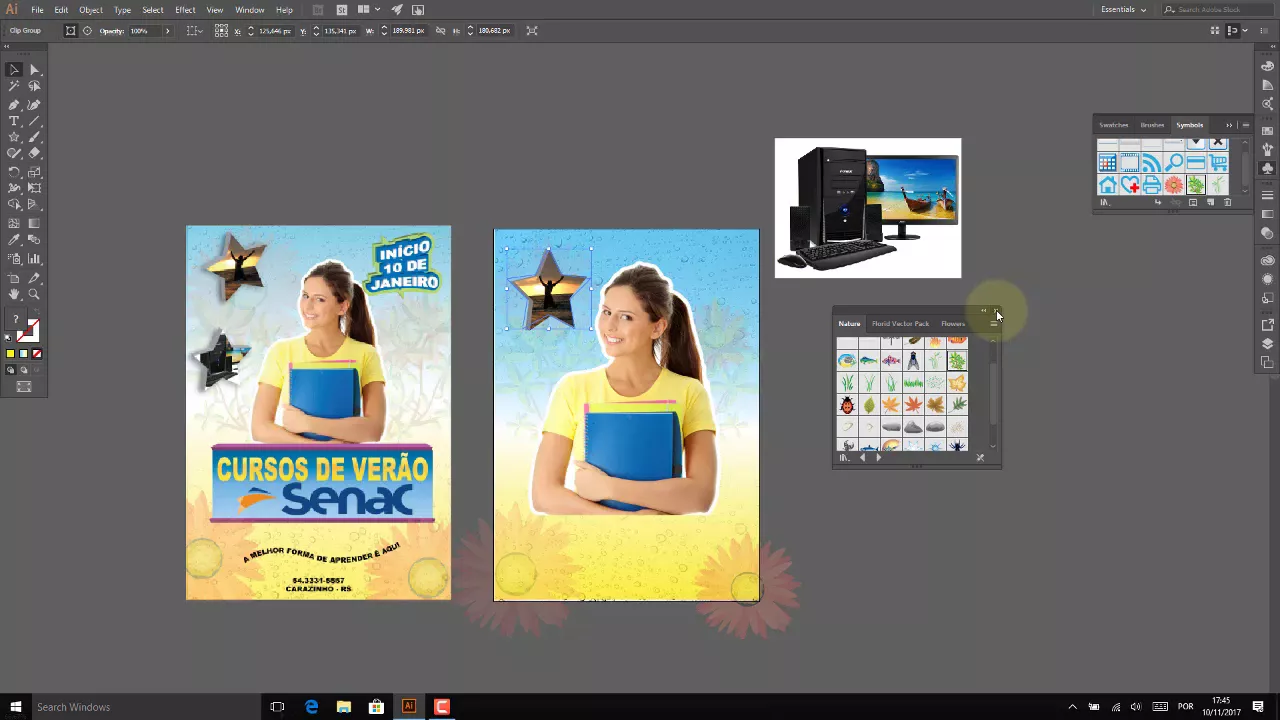Image resolution: width=1280 pixels, height=720 pixels.
Task: Delete symbol using trash icon in Symbols panel
Action: pyautogui.click(x=1227, y=202)
